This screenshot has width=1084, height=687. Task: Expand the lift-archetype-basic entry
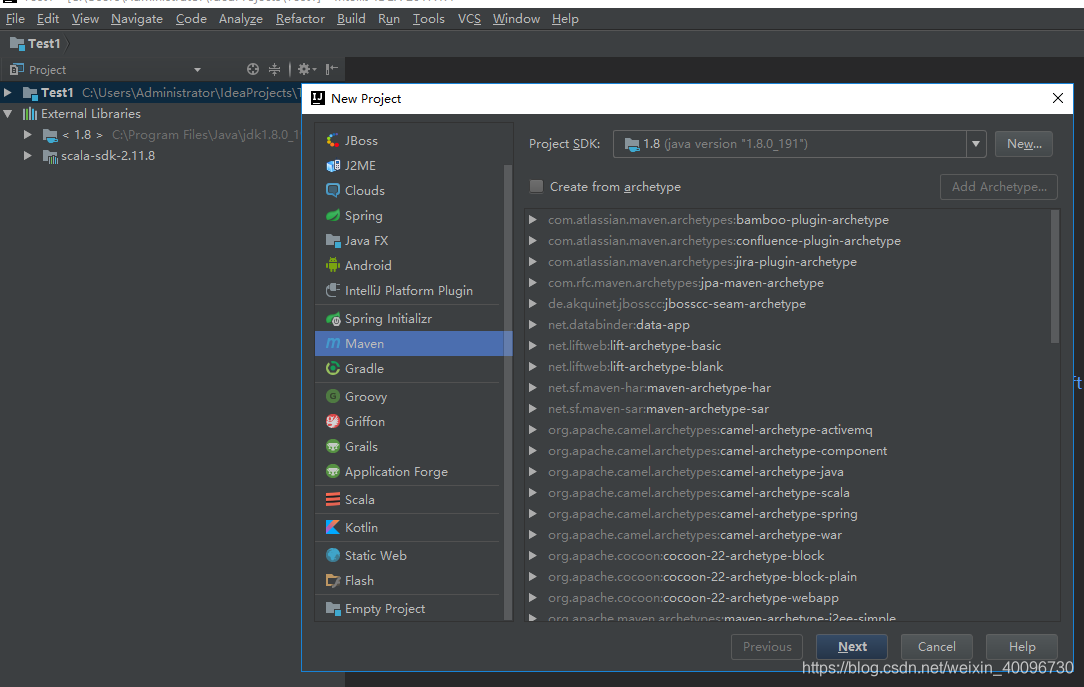click(533, 346)
